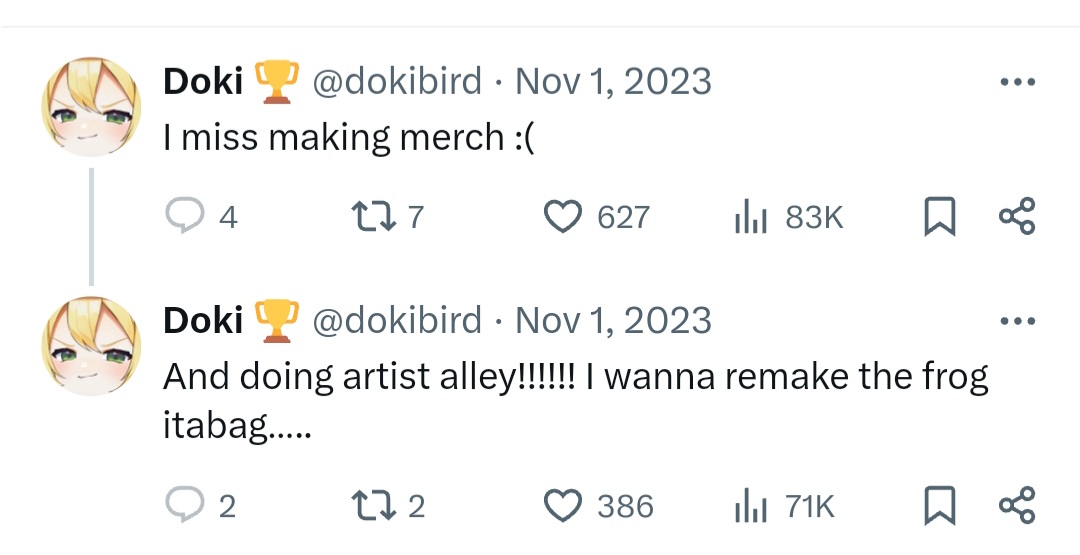Bookmark the frog itabag tweet
The width and height of the screenshot is (1080, 555).
[x=940, y=507]
